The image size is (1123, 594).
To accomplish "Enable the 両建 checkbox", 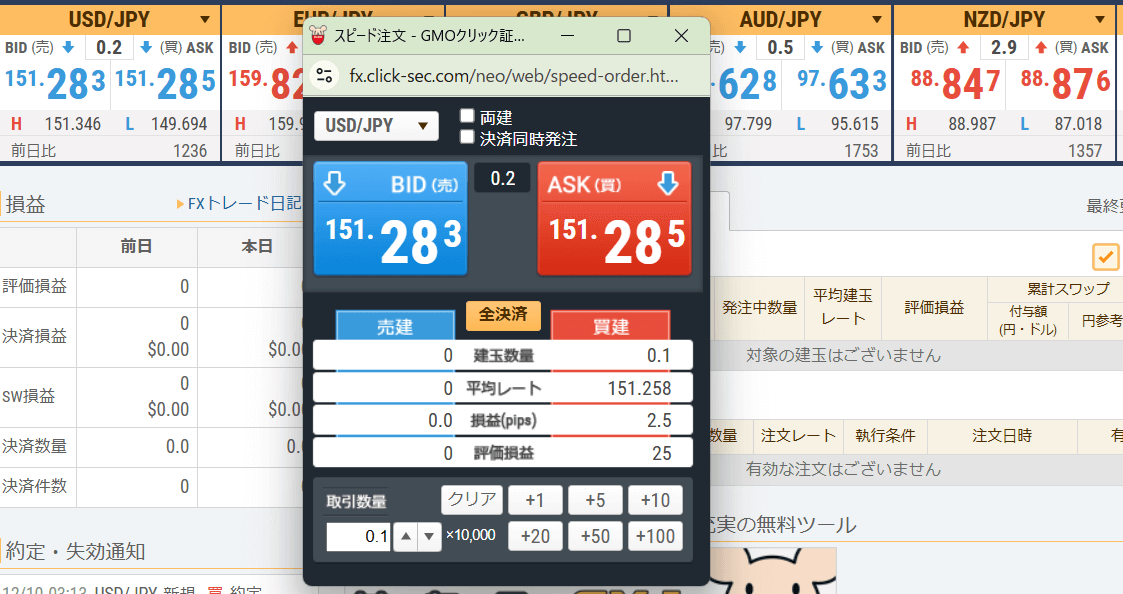I will point(467,117).
